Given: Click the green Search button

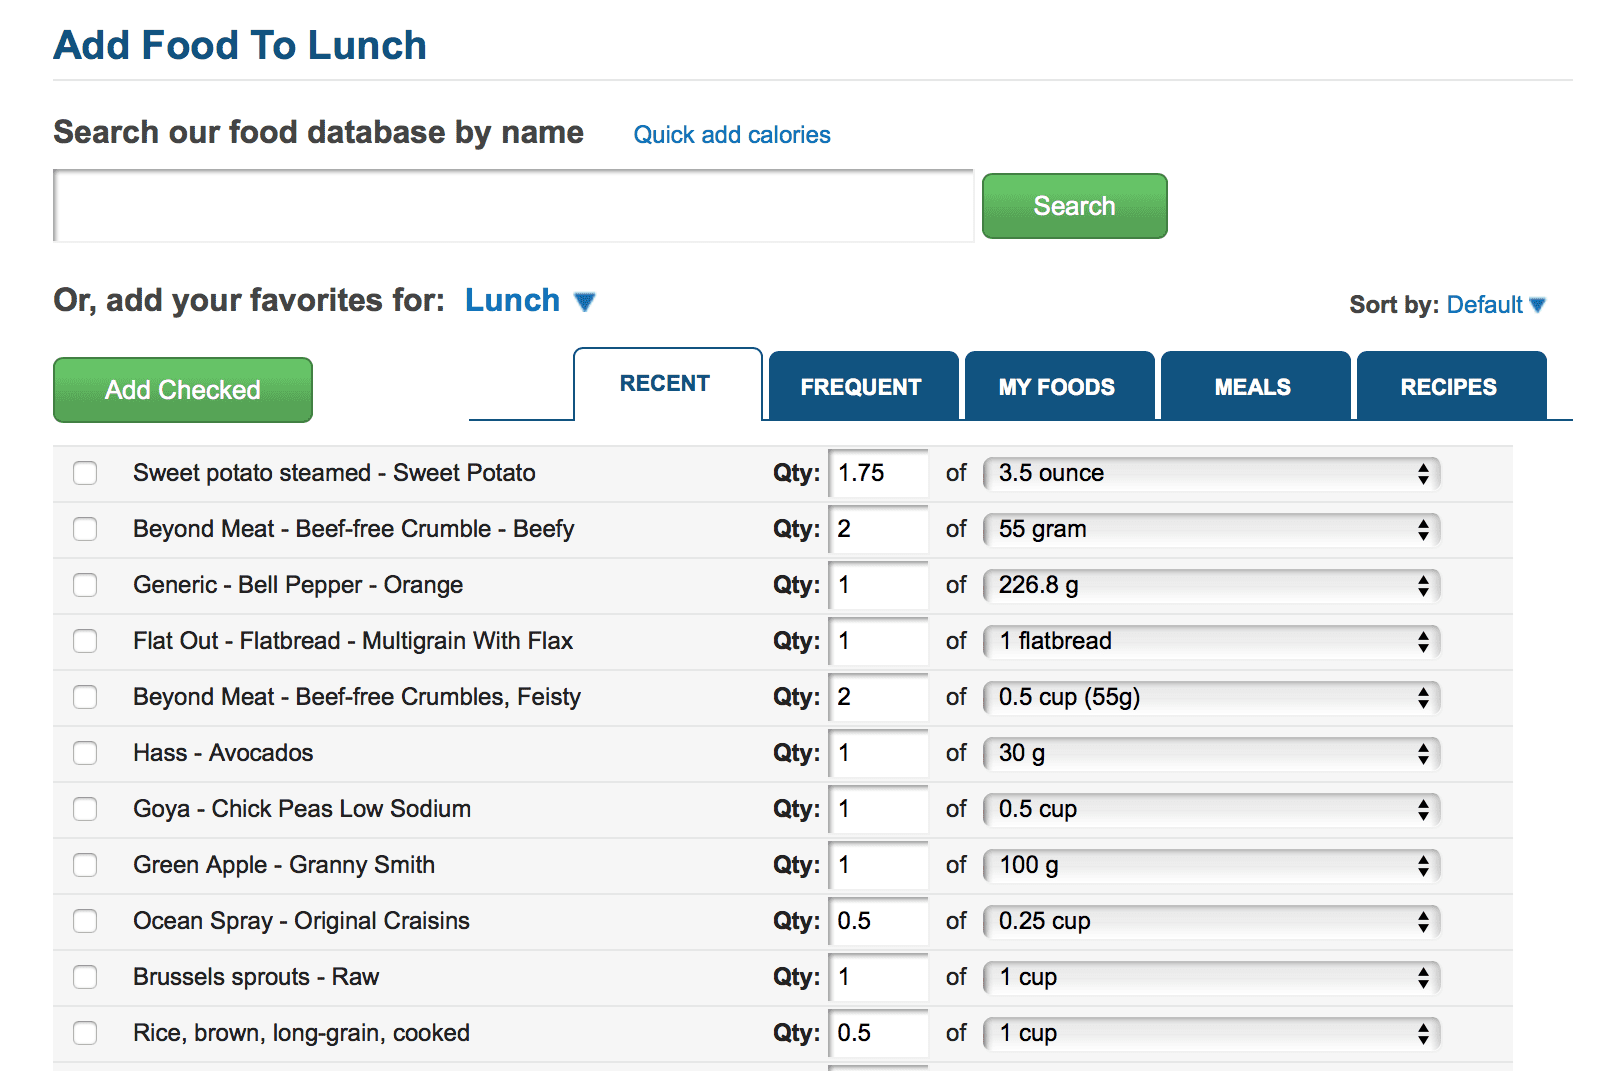Looking at the screenshot, I should click(x=1074, y=206).
